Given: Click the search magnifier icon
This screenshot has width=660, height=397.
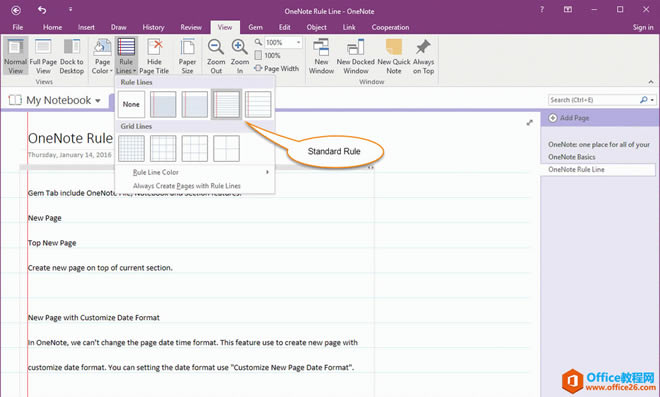Looking at the screenshot, I should [643, 100].
